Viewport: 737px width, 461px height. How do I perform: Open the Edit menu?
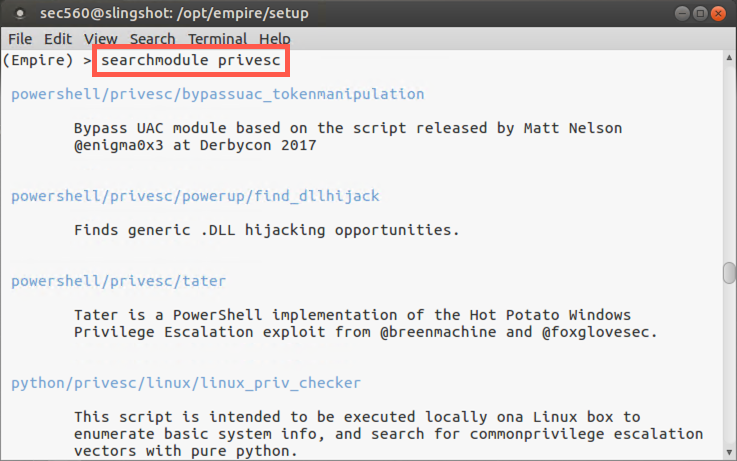pyautogui.click(x=58, y=39)
